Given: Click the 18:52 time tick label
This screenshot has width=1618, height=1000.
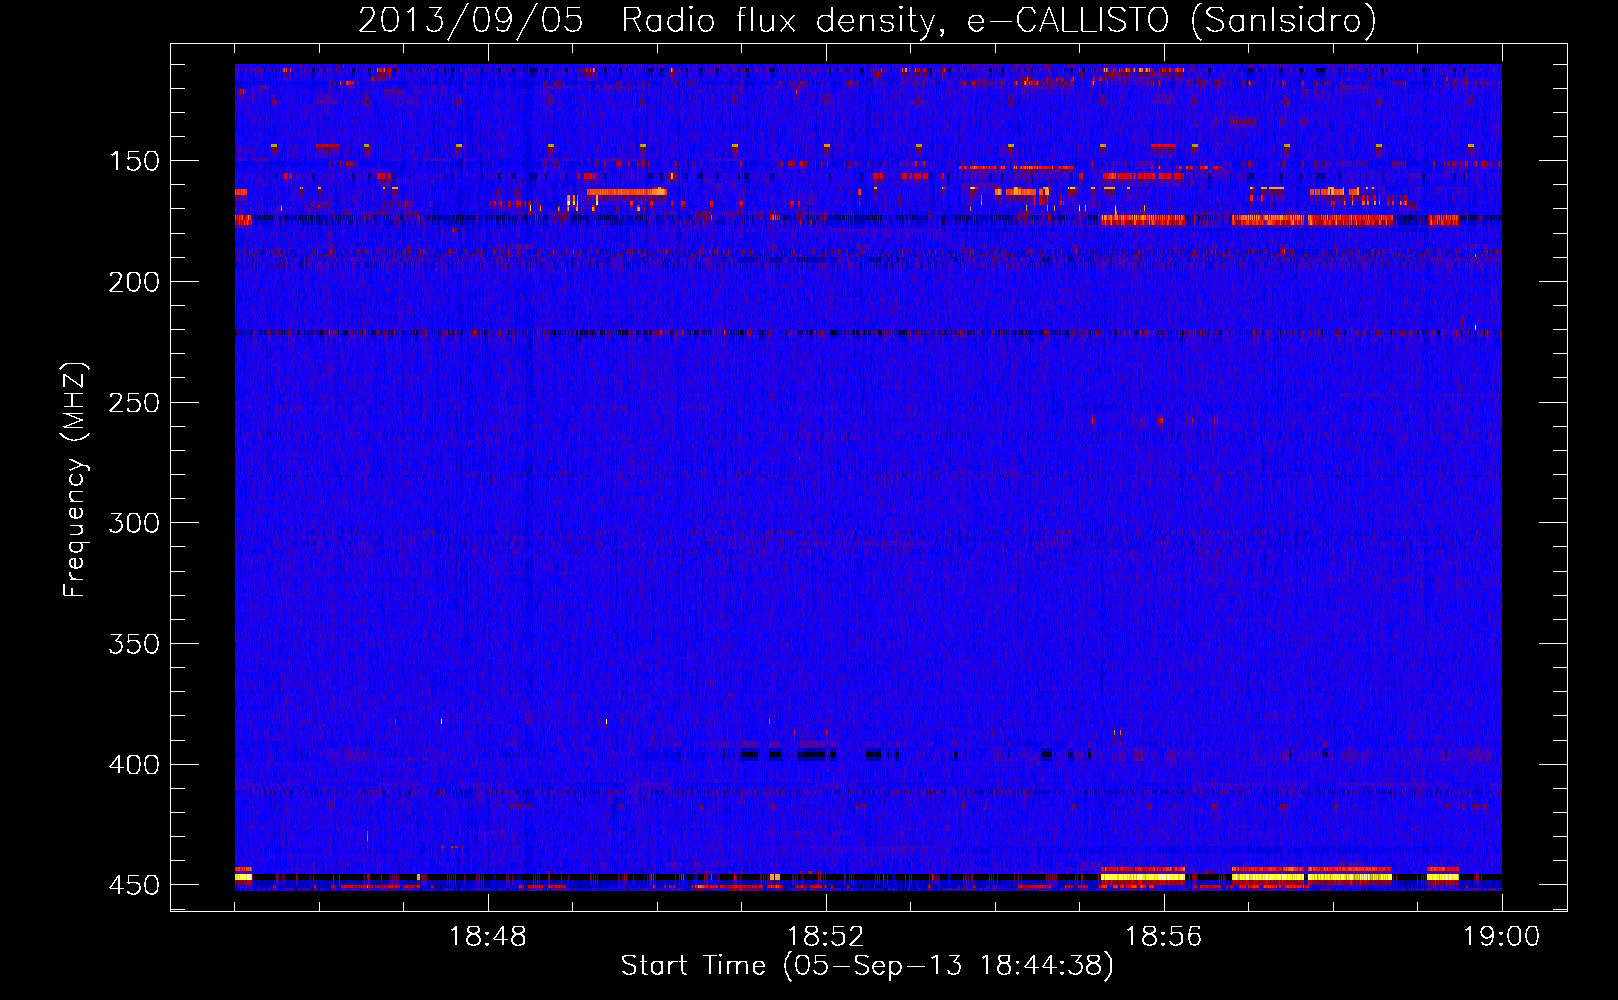Looking at the screenshot, I should pyautogui.click(x=826, y=937).
